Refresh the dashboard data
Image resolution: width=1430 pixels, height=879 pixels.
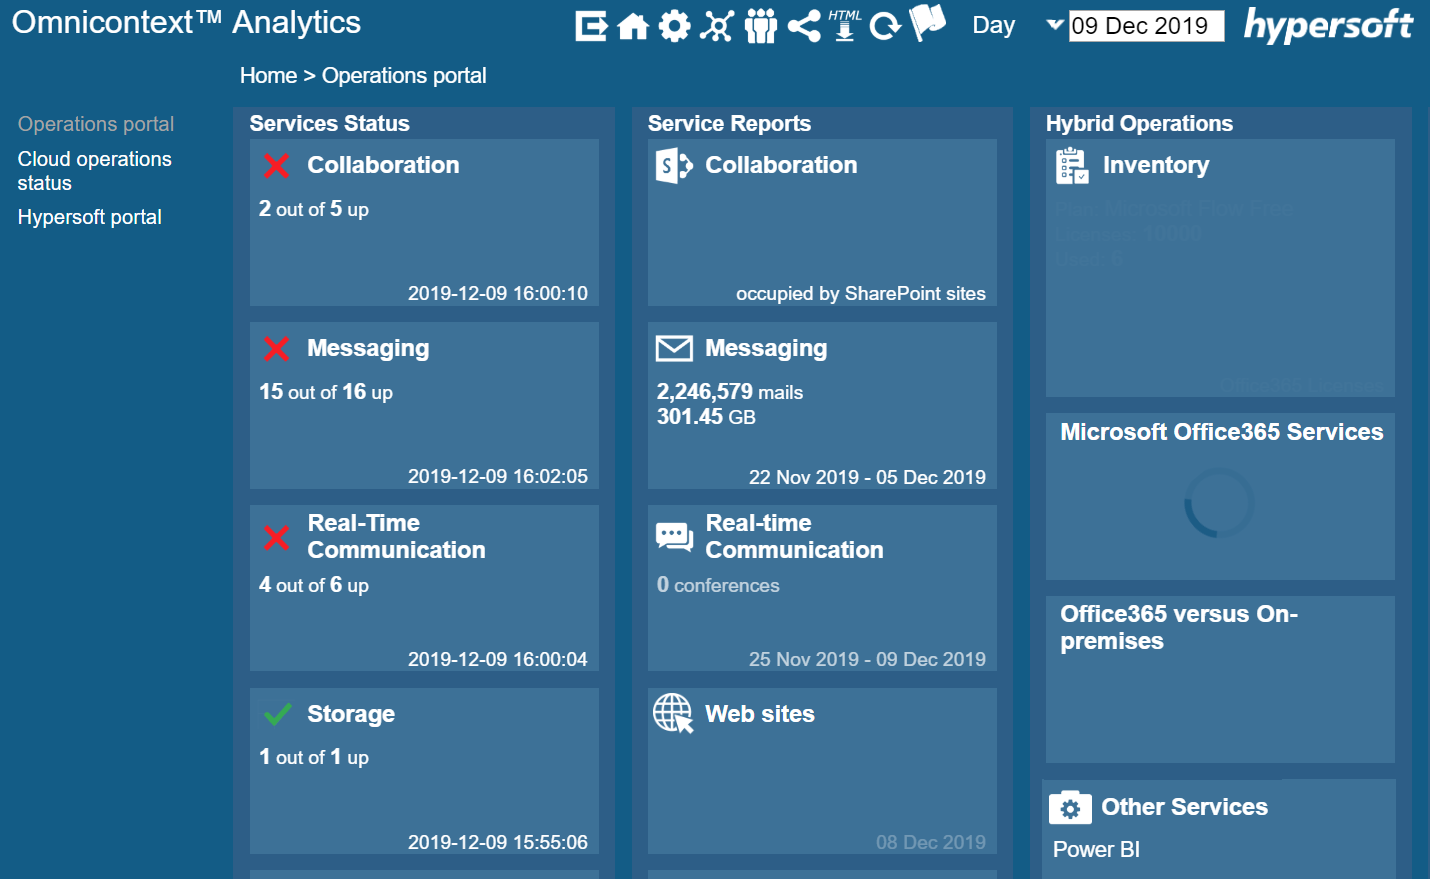885,26
